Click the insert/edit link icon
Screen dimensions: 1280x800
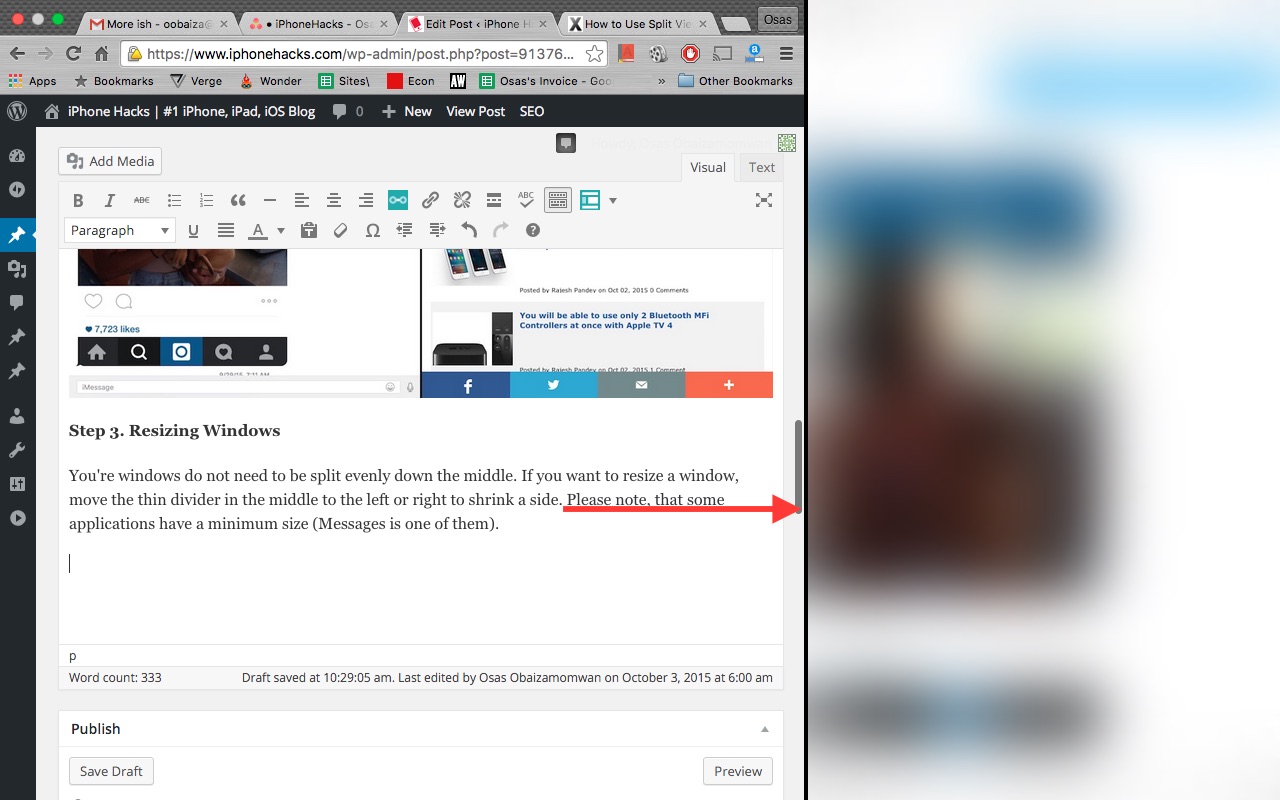coord(430,200)
